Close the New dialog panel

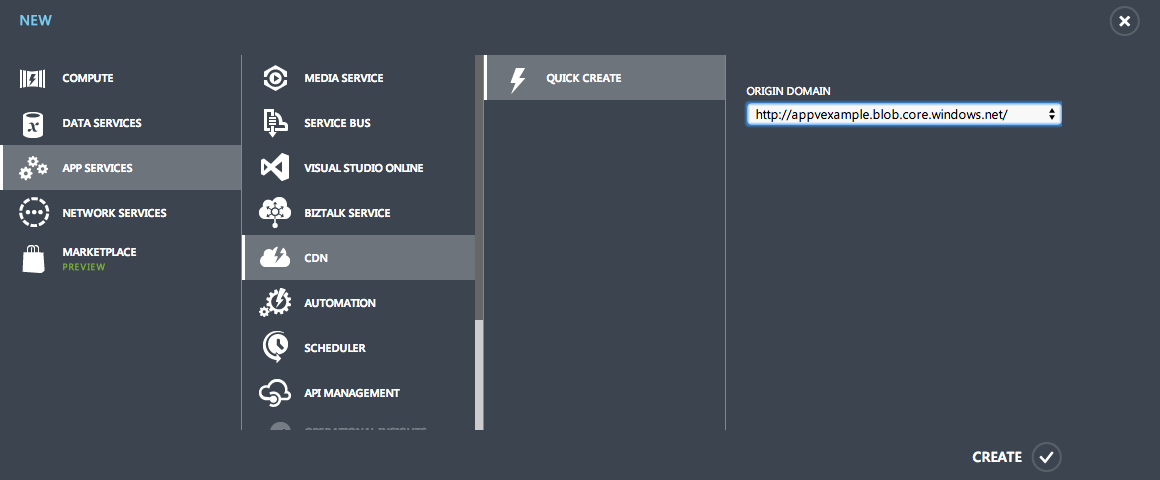[1124, 21]
